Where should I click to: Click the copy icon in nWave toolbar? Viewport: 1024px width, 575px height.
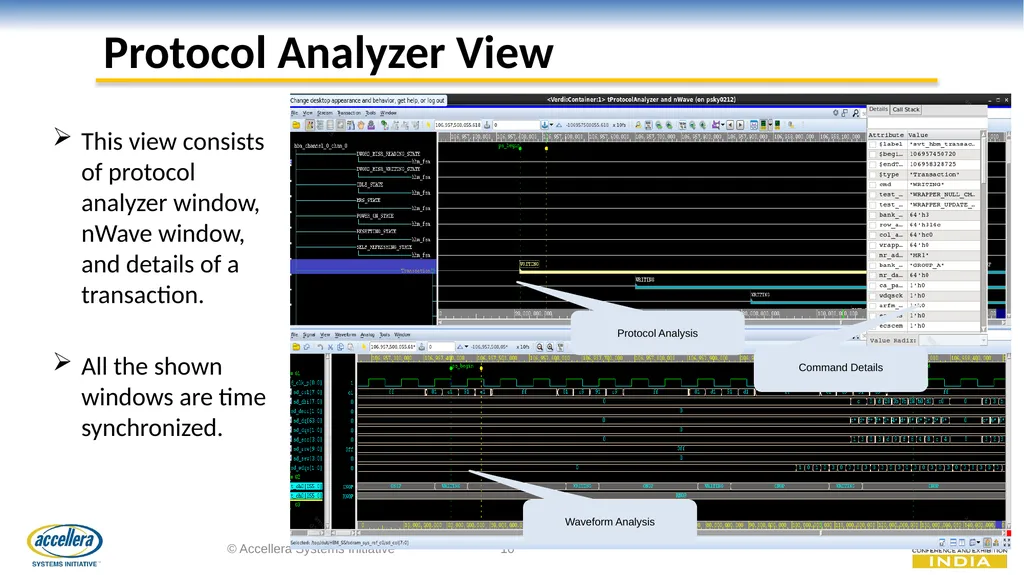tap(340, 347)
